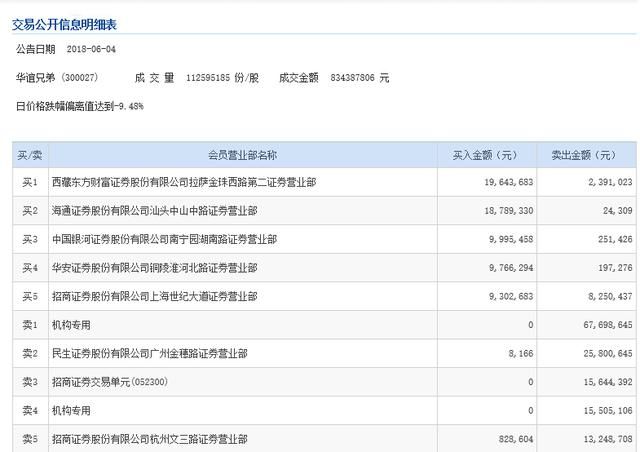This screenshot has height=452, width=640.
Task: Click the 买2 row label
Action: pos(30,211)
